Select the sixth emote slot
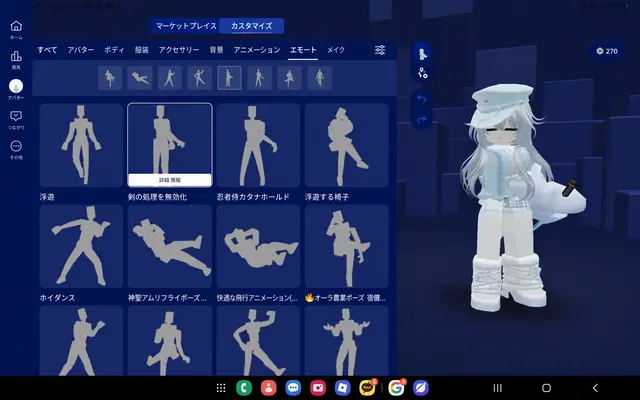640x400 pixels. 260,78
